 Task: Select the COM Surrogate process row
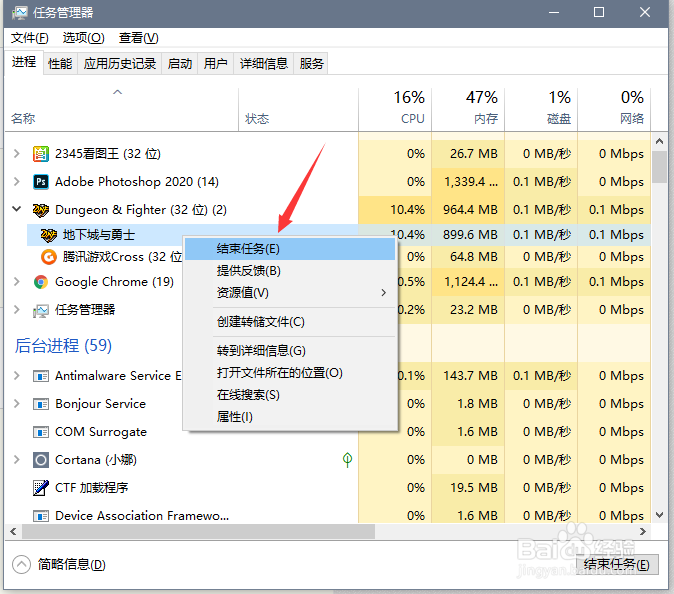click(328, 432)
